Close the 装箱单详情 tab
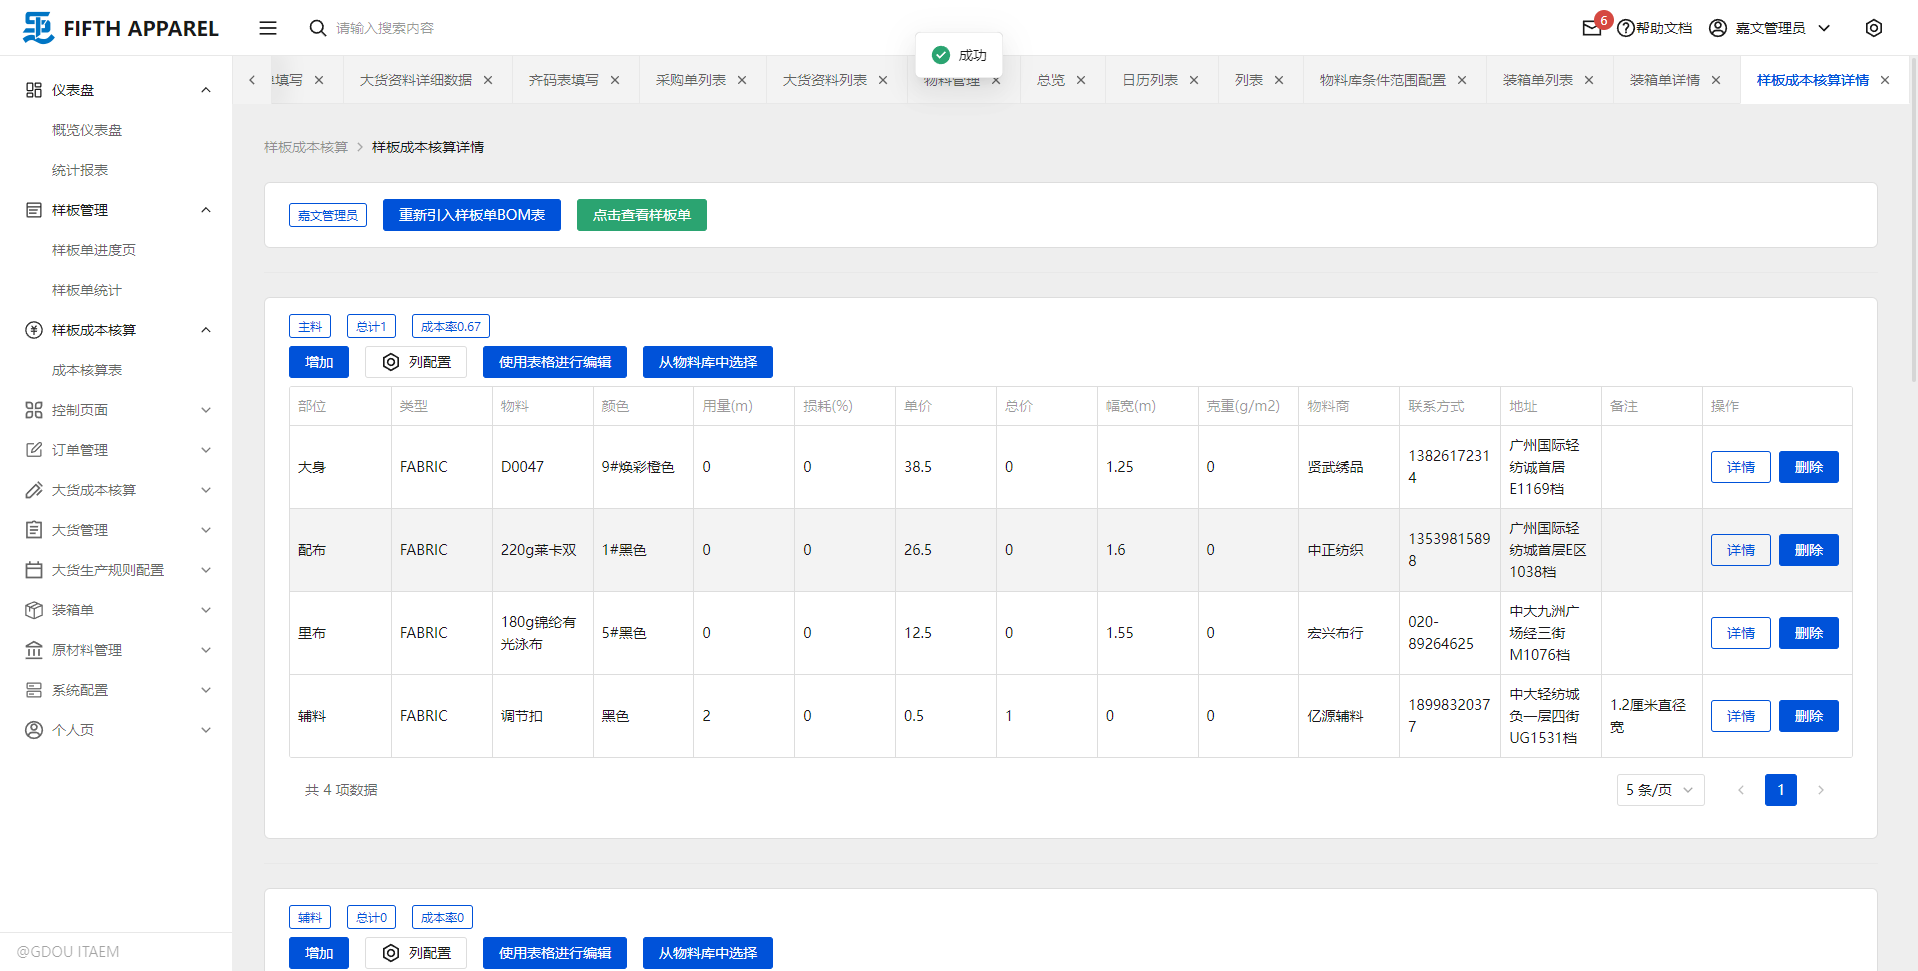 click(x=1716, y=80)
